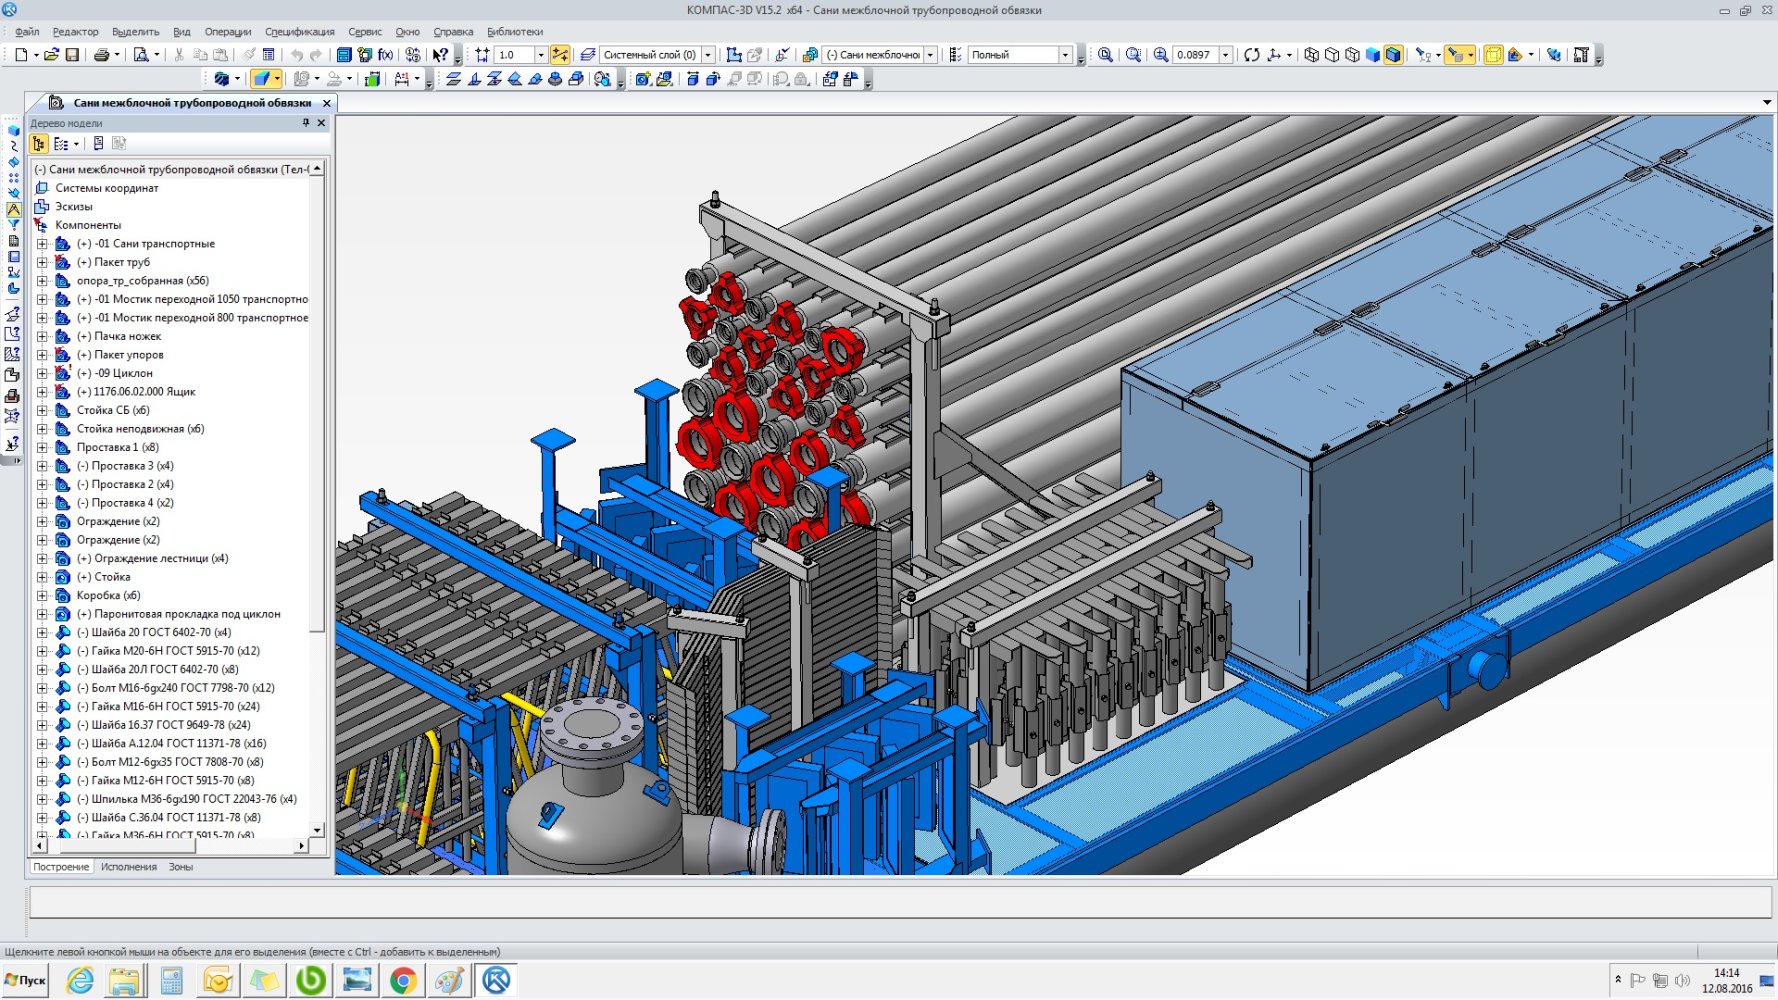Screen dimensions: 1778x1000
Task: Click the Variables f(x) toolbar icon
Action: [x=385, y=55]
